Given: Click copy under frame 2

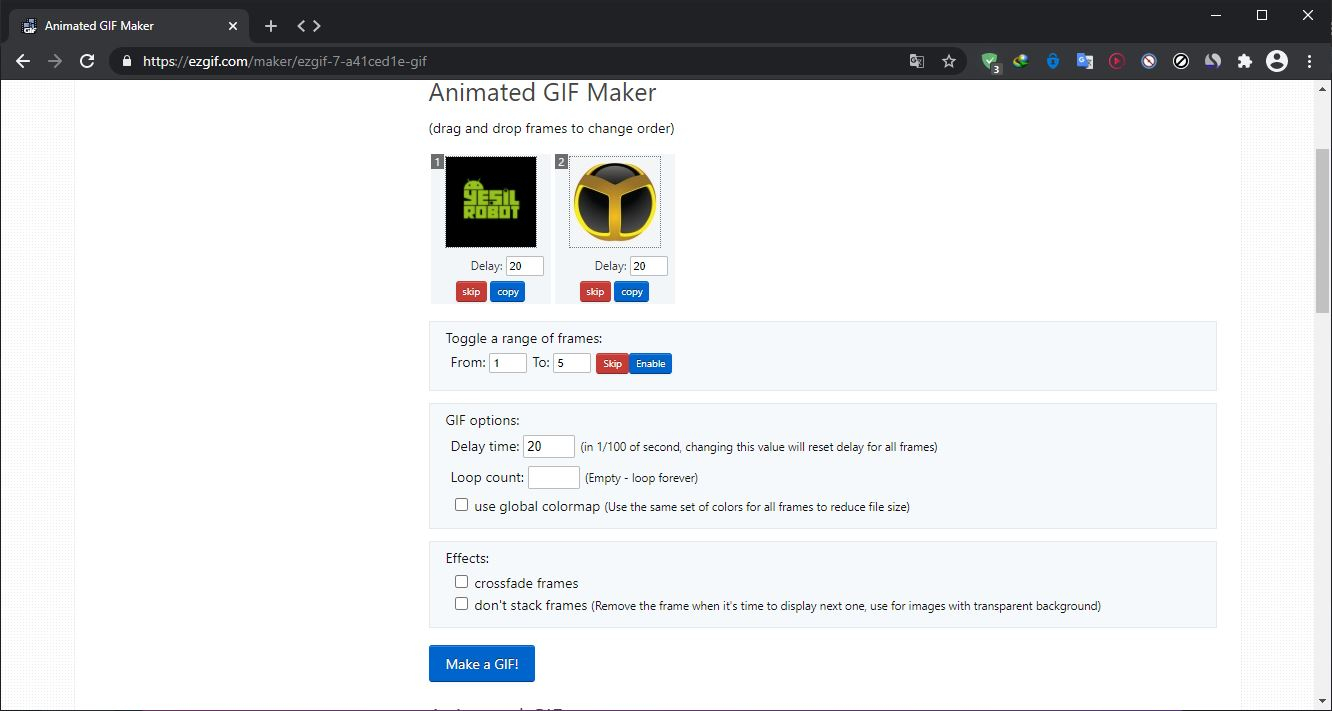Looking at the screenshot, I should tap(631, 292).
